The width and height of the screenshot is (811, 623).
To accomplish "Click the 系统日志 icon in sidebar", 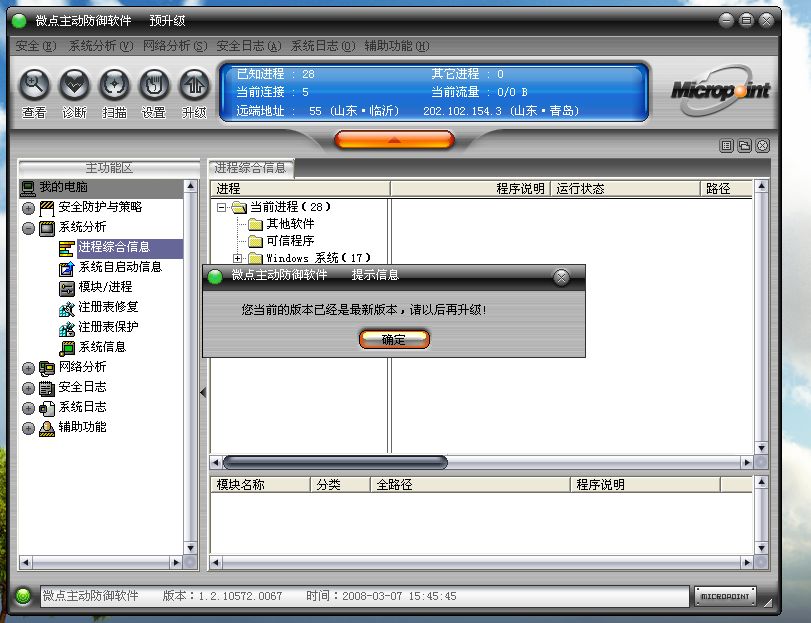I will click(x=47, y=408).
